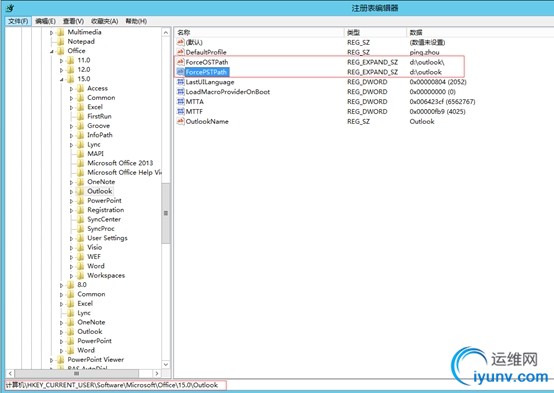Click the Multimedia folder icon

click(61, 32)
